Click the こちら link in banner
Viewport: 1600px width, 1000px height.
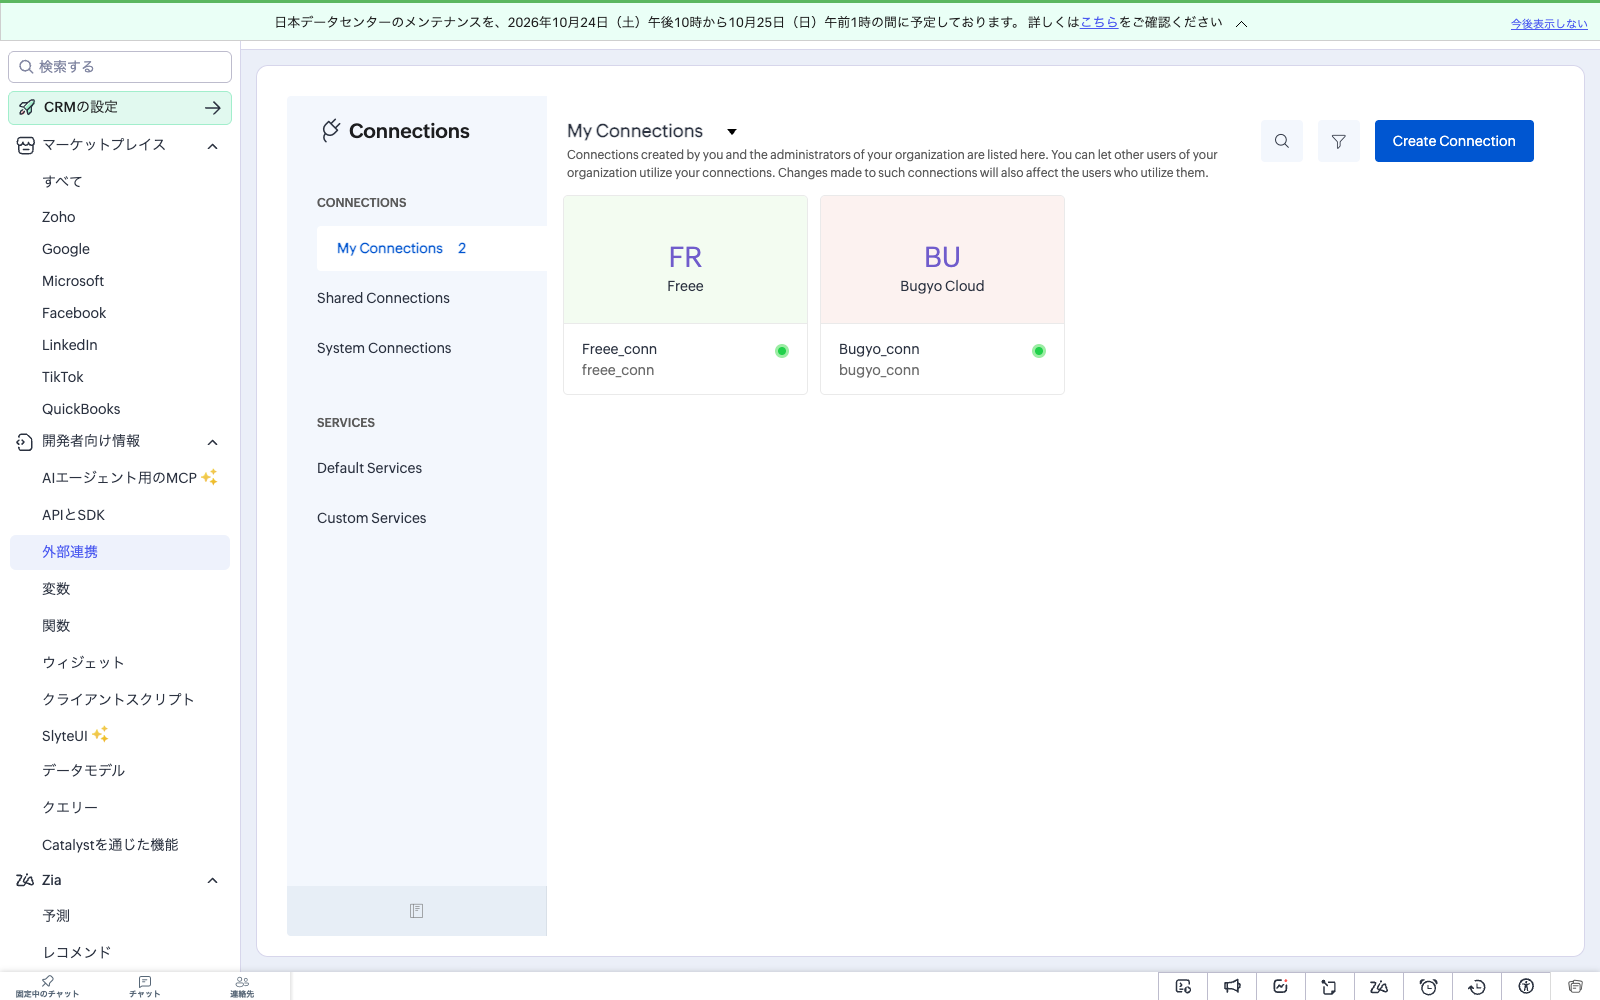[x=1099, y=22]
